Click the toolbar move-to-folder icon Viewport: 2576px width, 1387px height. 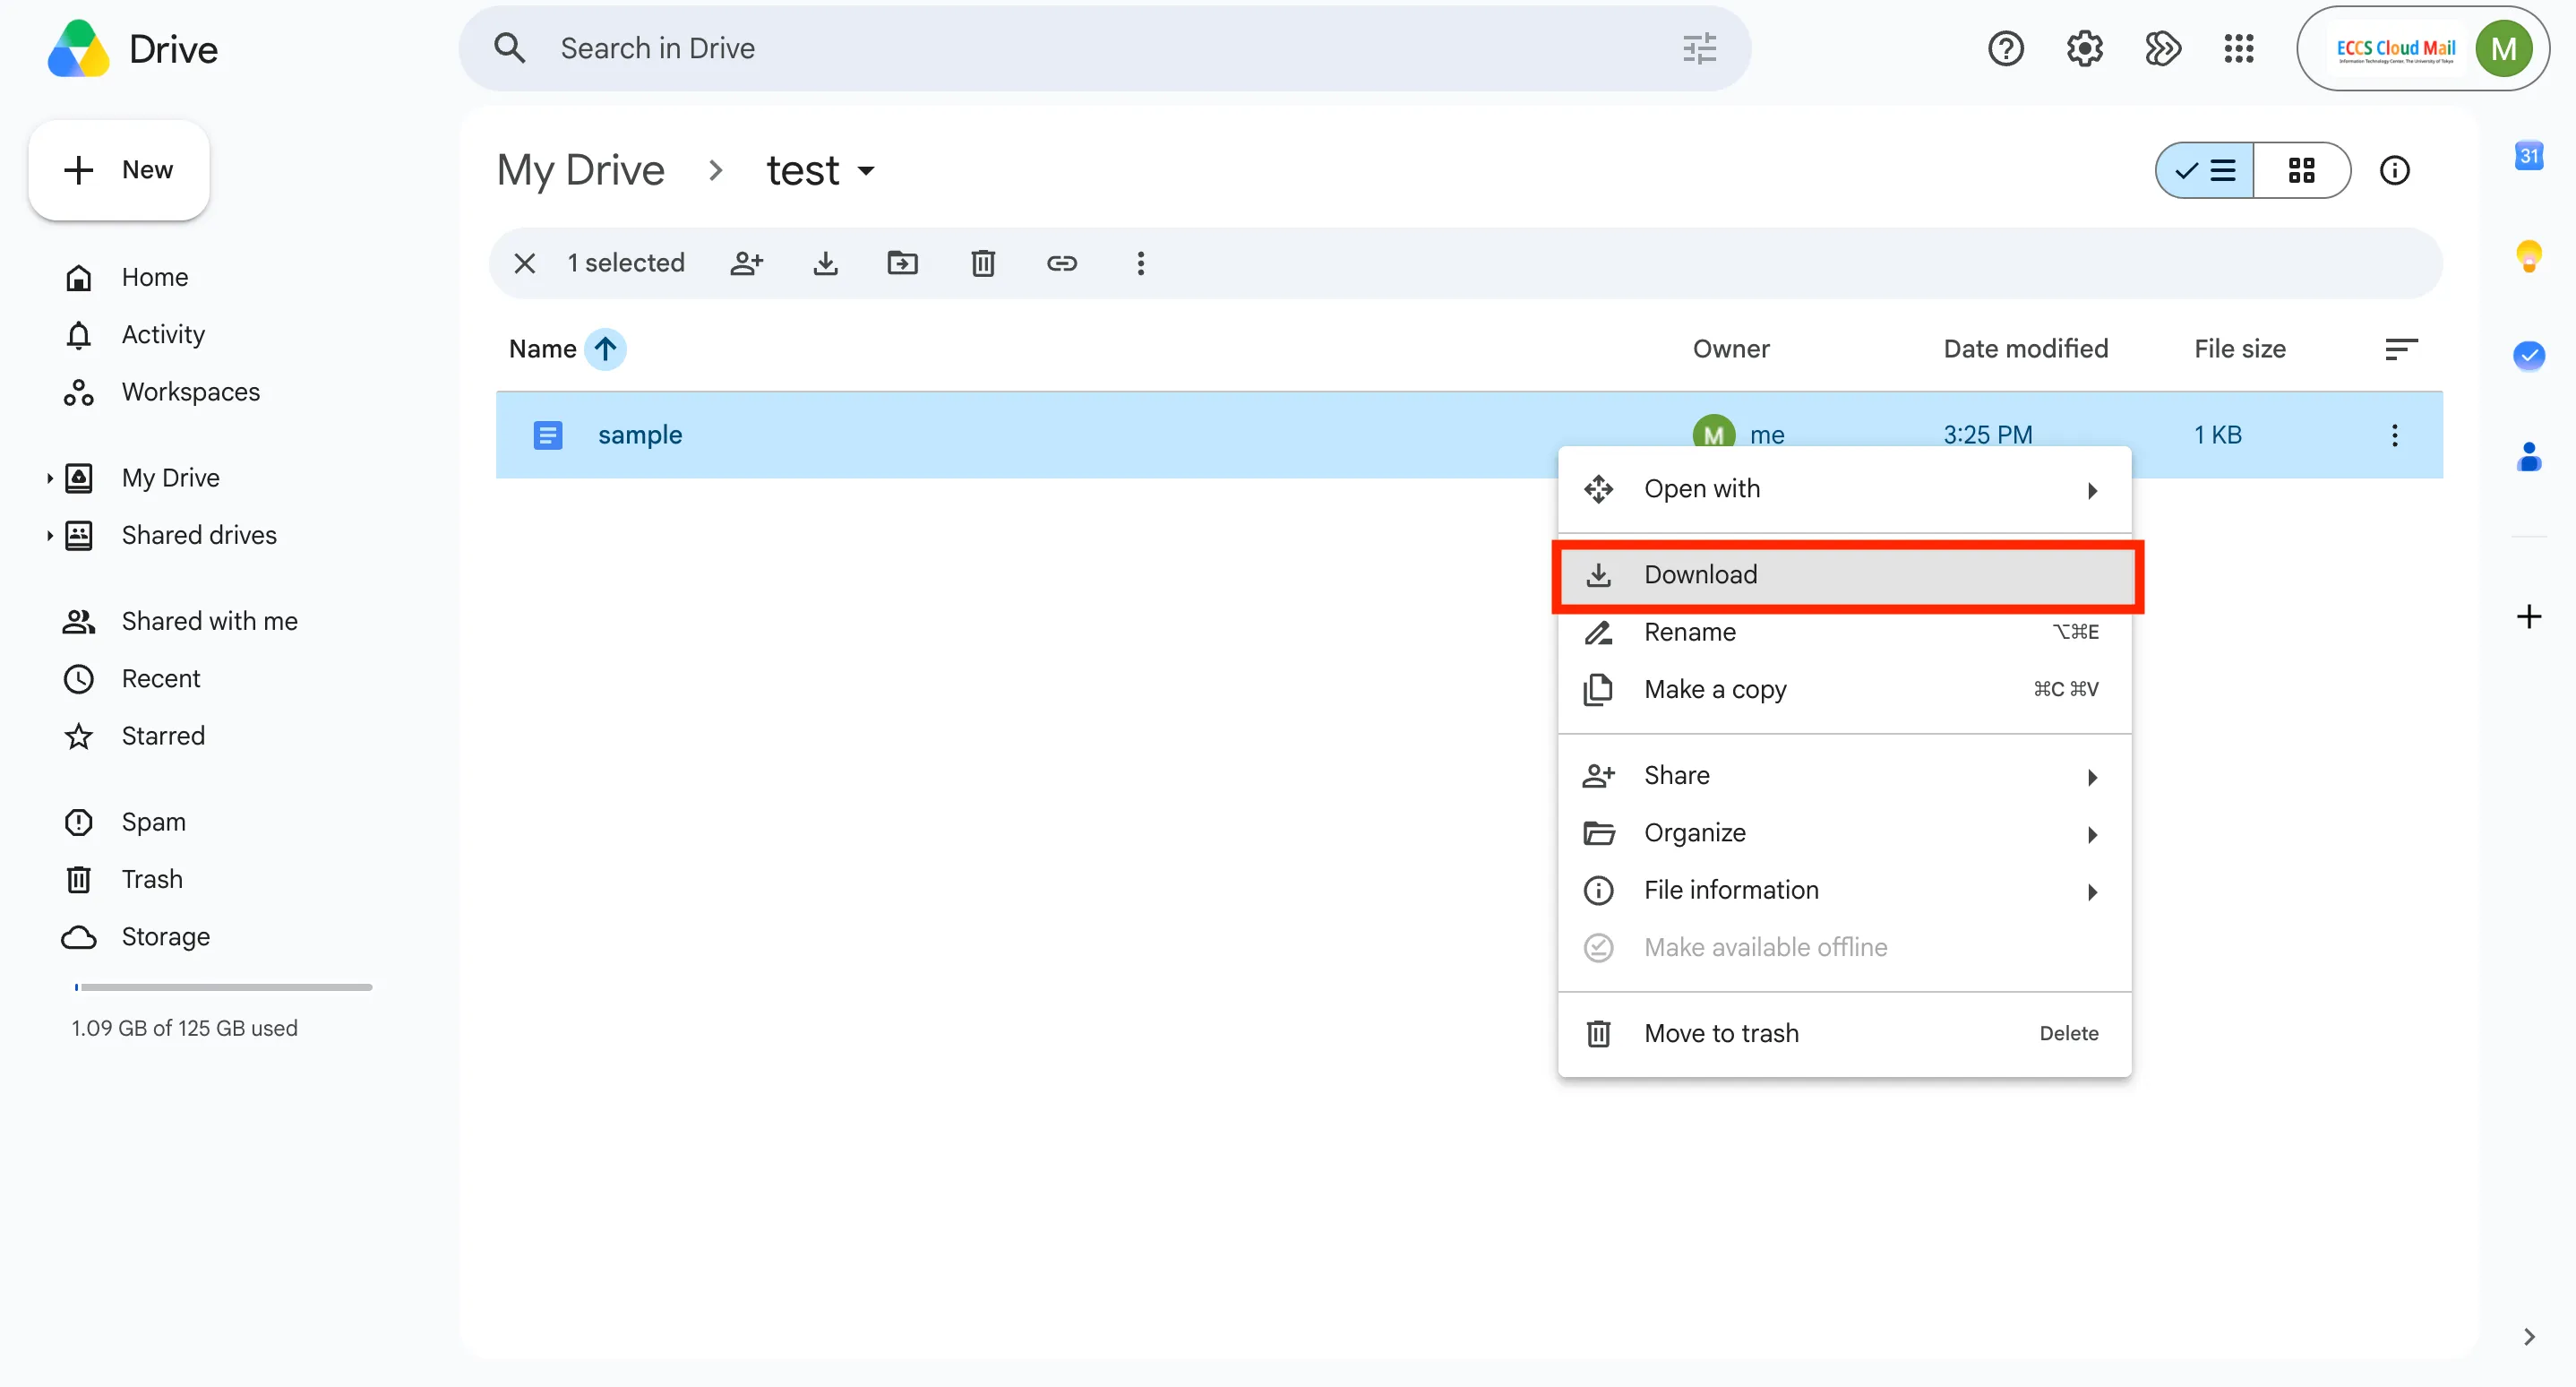click(903, 263)
